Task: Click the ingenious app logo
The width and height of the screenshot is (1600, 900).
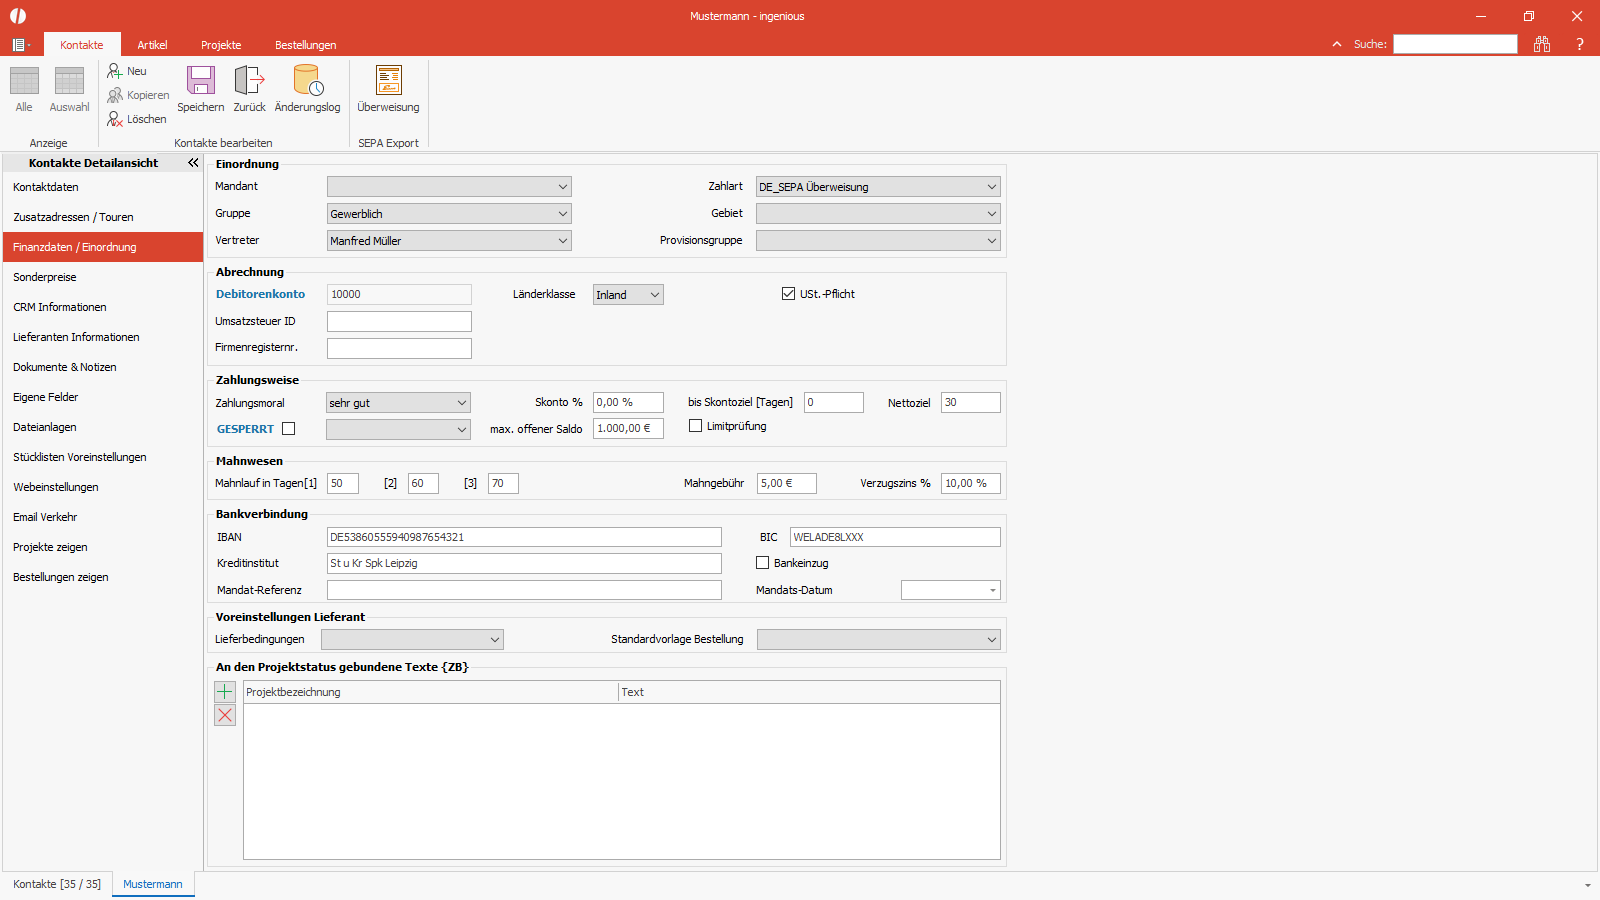Action: click(18, 16)
